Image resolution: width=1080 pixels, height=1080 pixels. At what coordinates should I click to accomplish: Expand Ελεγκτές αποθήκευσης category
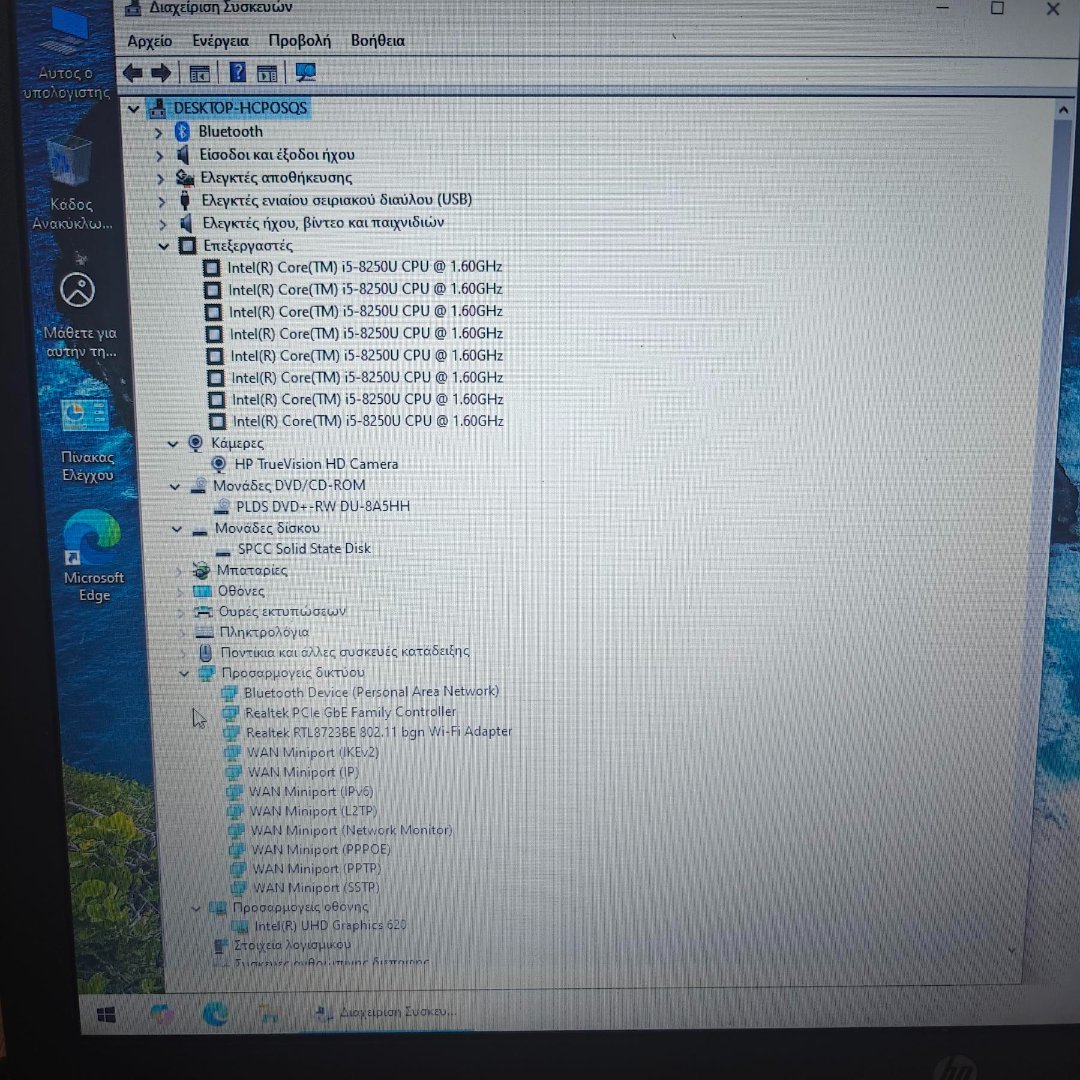[160, 179]
